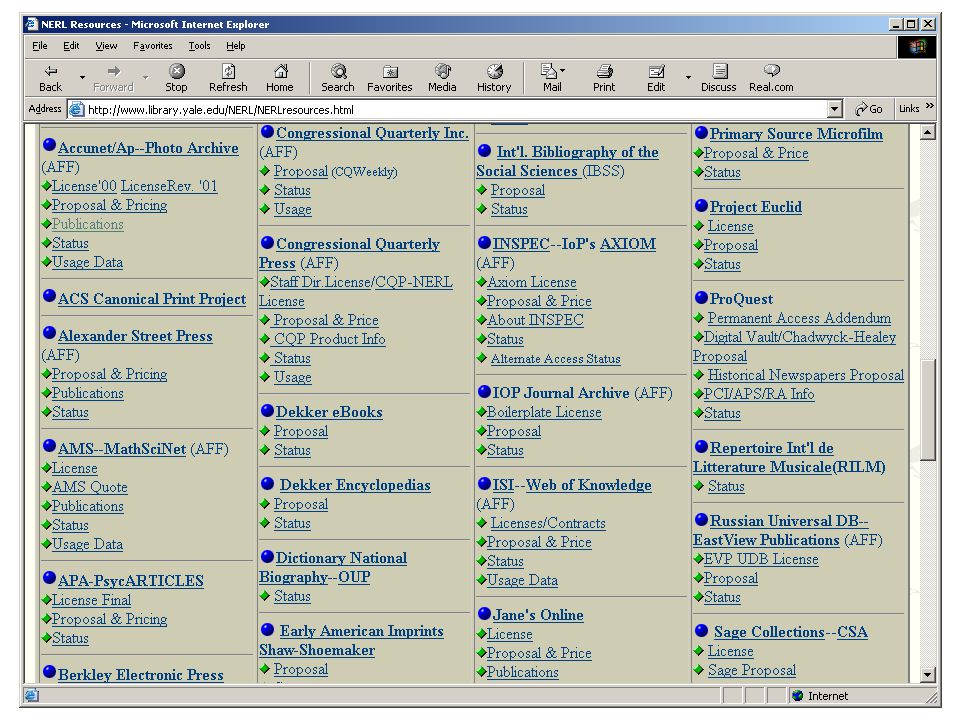Viewport: 960px width, 720px height.
Task: Click the PCI/APS/RA Info link
Action: [759, 394]
